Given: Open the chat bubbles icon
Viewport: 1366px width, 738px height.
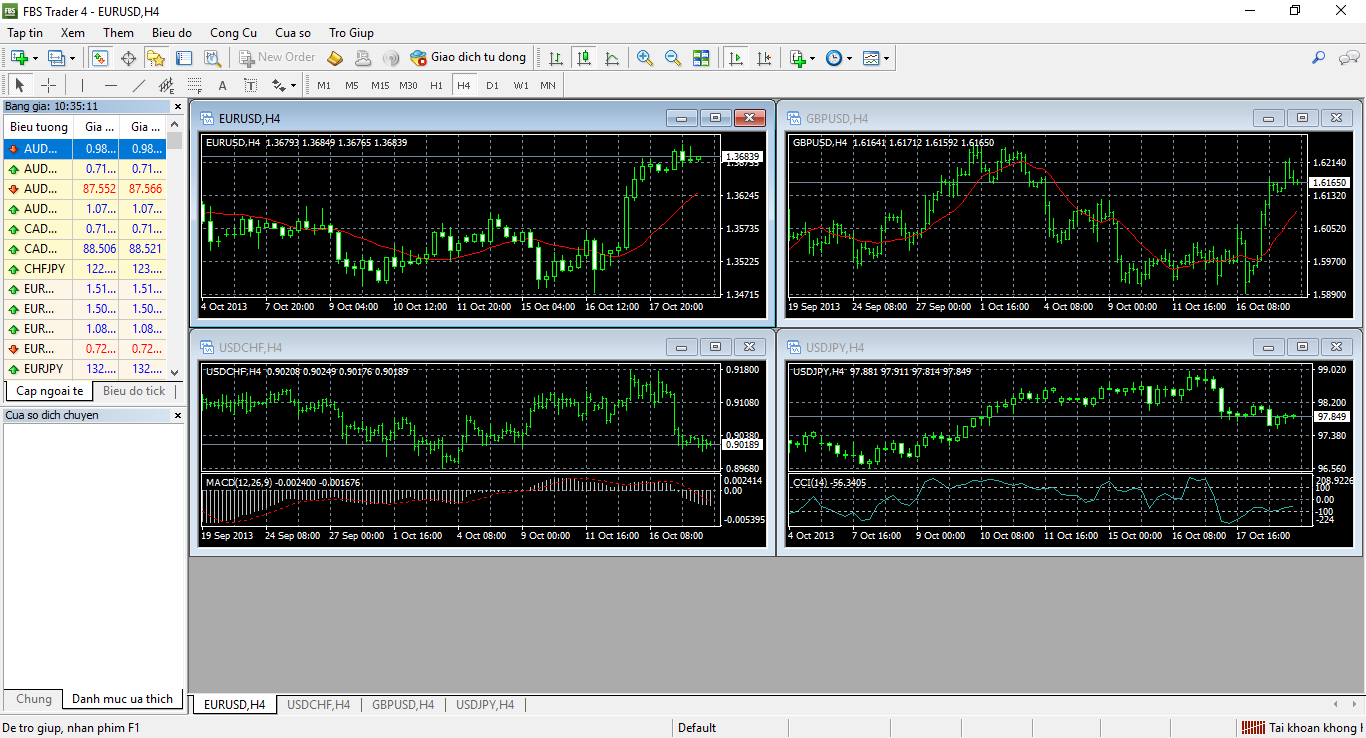Looking at the screenshot, I should coord(1347,58).
